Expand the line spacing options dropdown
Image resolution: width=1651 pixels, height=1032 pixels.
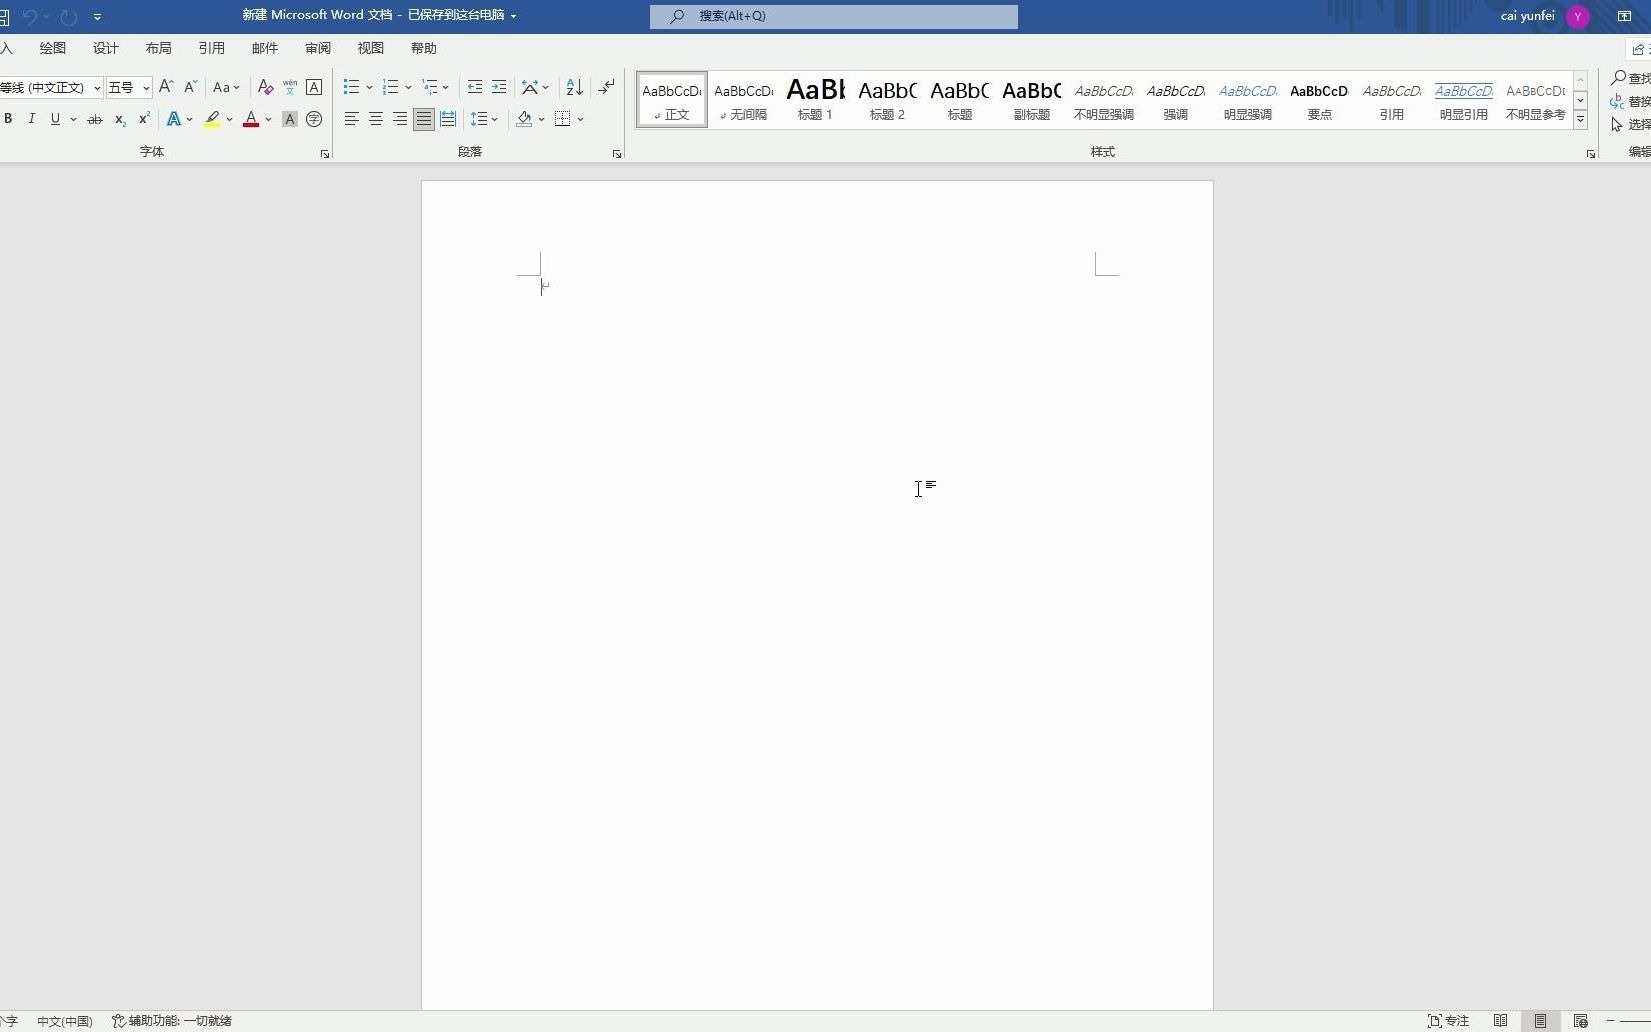495,119
